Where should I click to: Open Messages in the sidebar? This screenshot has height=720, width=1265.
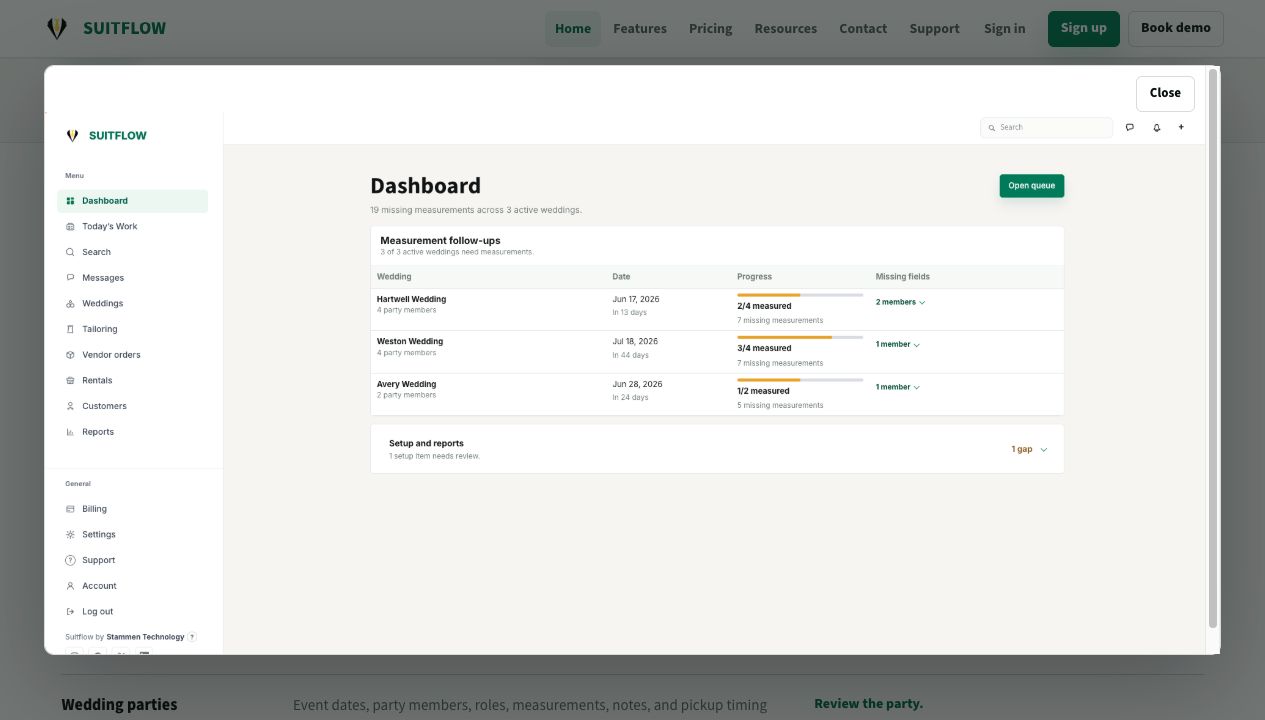[x=132, y=278]
